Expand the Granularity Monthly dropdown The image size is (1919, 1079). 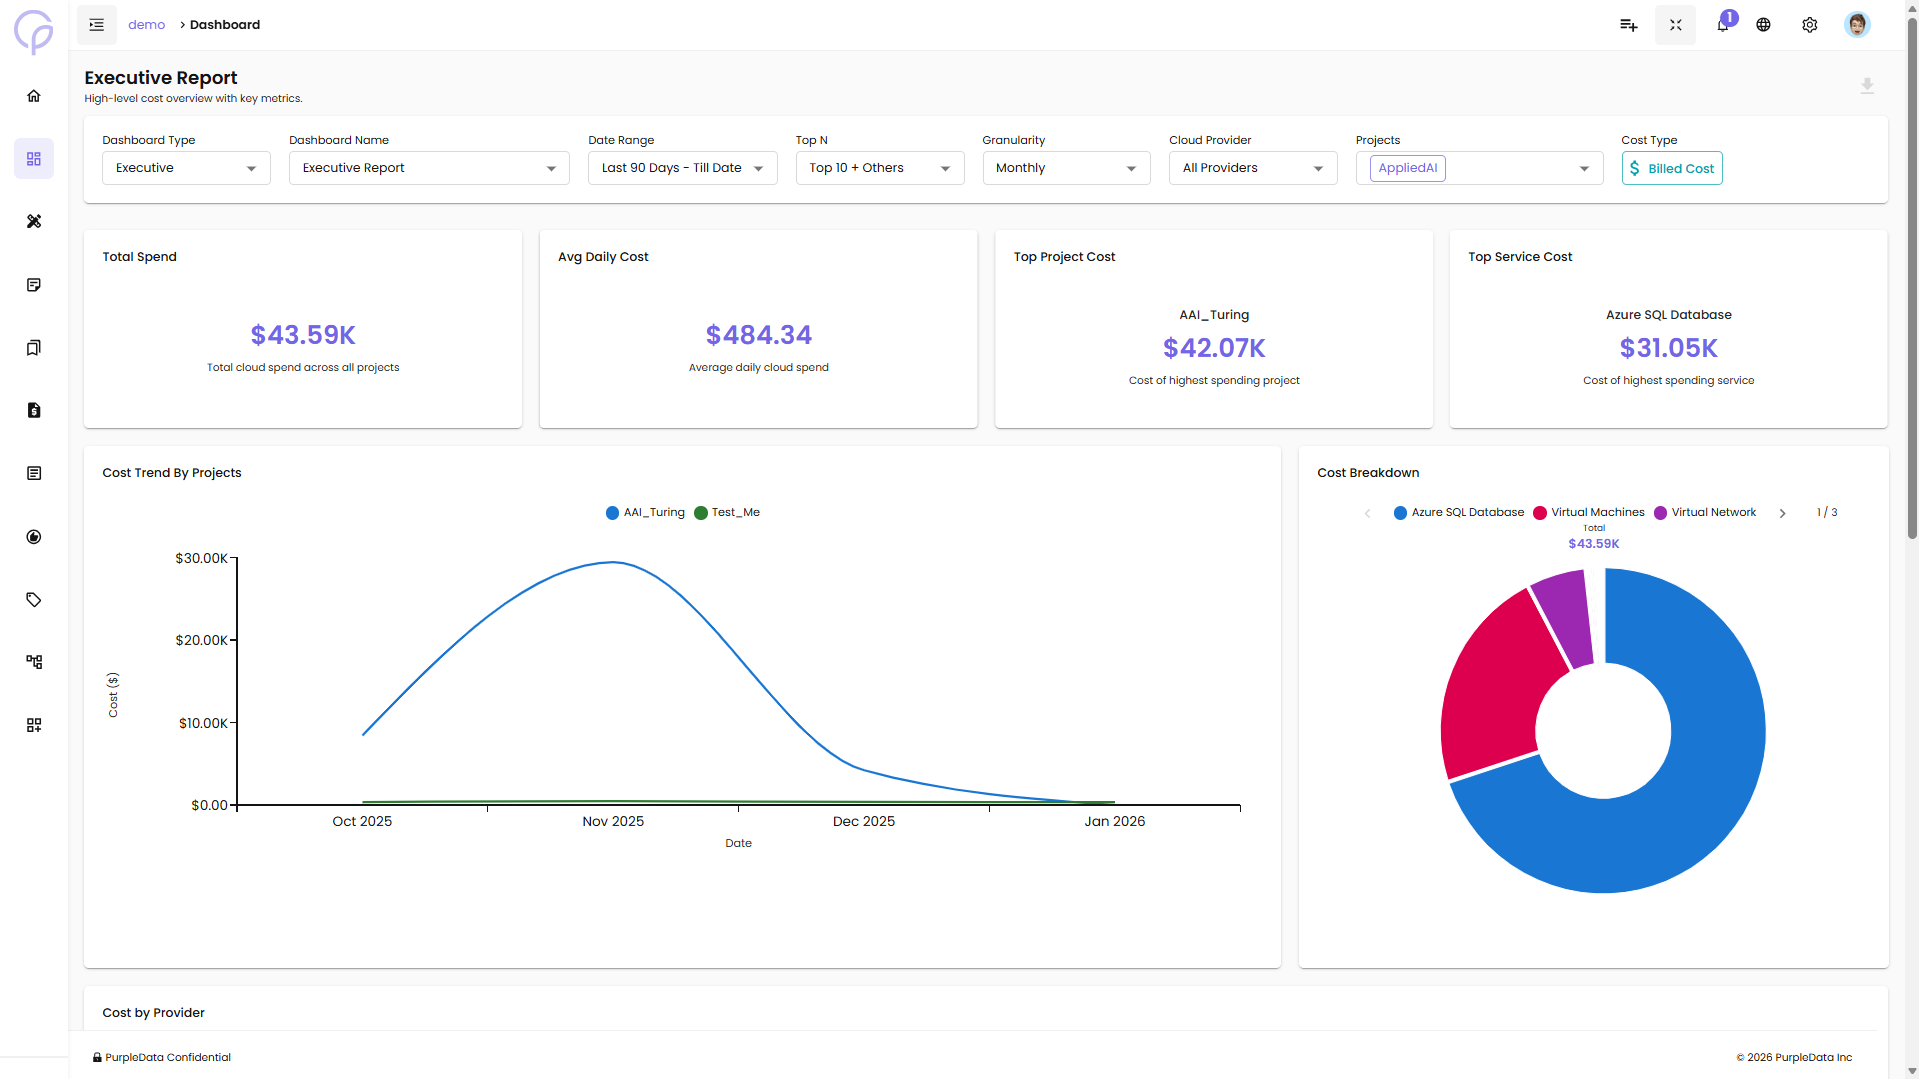click(x=1065, y=168)
